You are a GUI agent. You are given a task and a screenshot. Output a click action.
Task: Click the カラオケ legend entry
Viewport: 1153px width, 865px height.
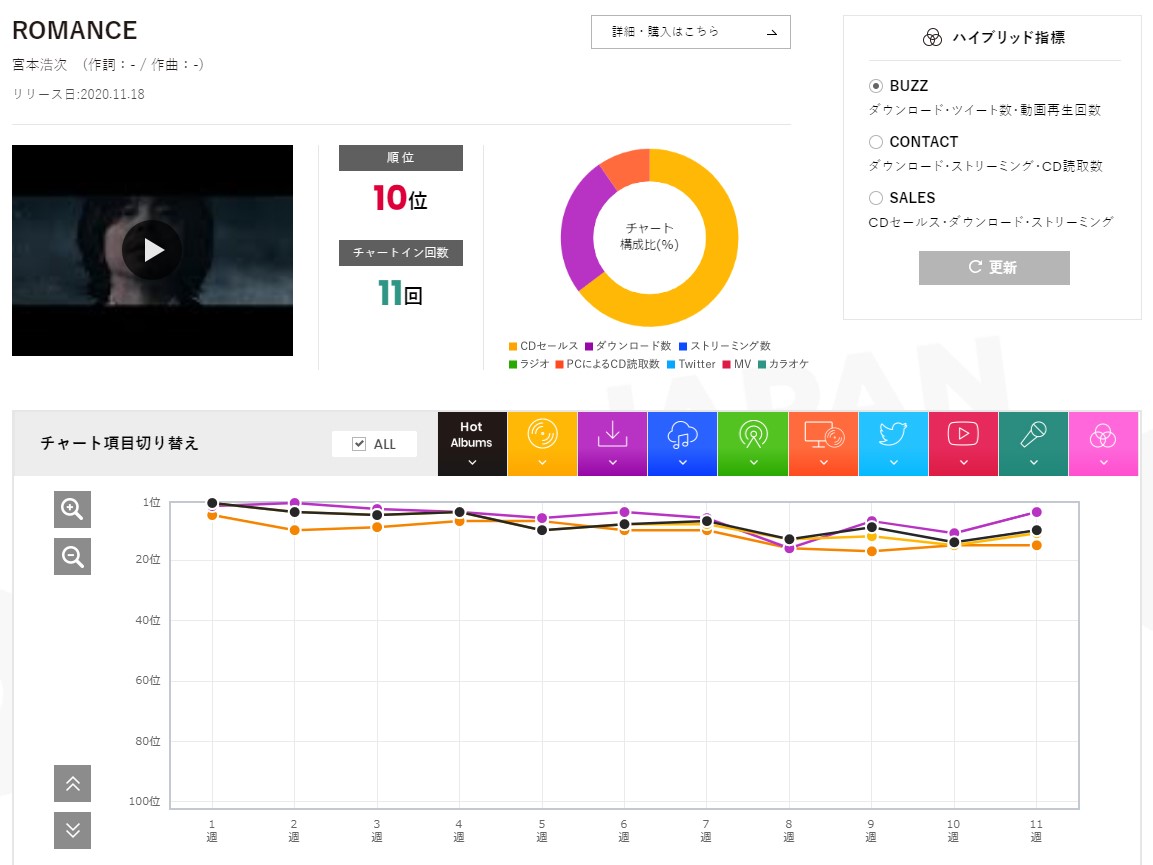tap(783, 364)
